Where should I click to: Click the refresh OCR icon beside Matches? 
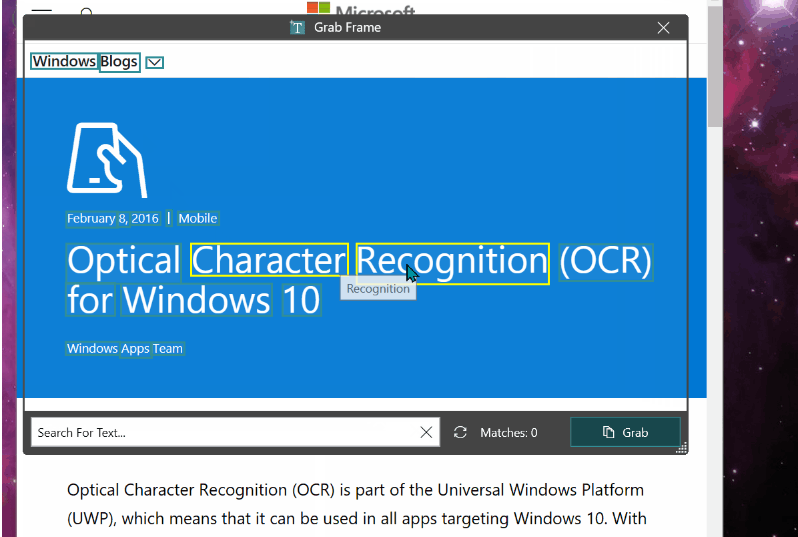tap(460, 432)
